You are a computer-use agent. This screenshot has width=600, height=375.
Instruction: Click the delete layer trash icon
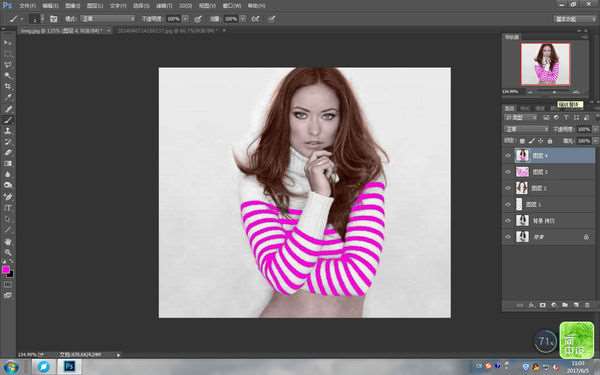587,305
